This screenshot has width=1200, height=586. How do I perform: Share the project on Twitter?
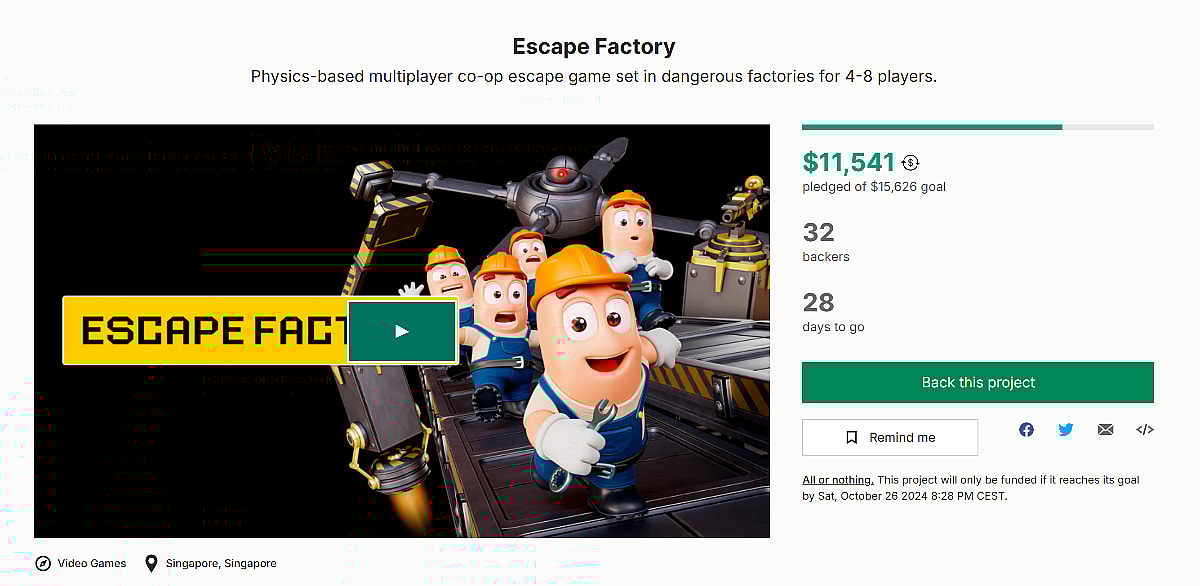1065,430
